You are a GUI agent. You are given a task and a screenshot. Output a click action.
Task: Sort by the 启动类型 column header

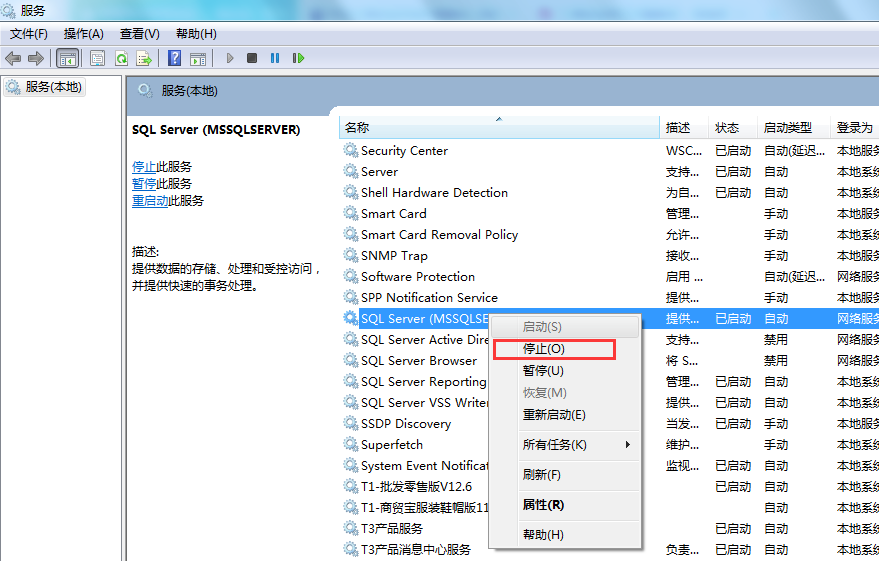793,128
